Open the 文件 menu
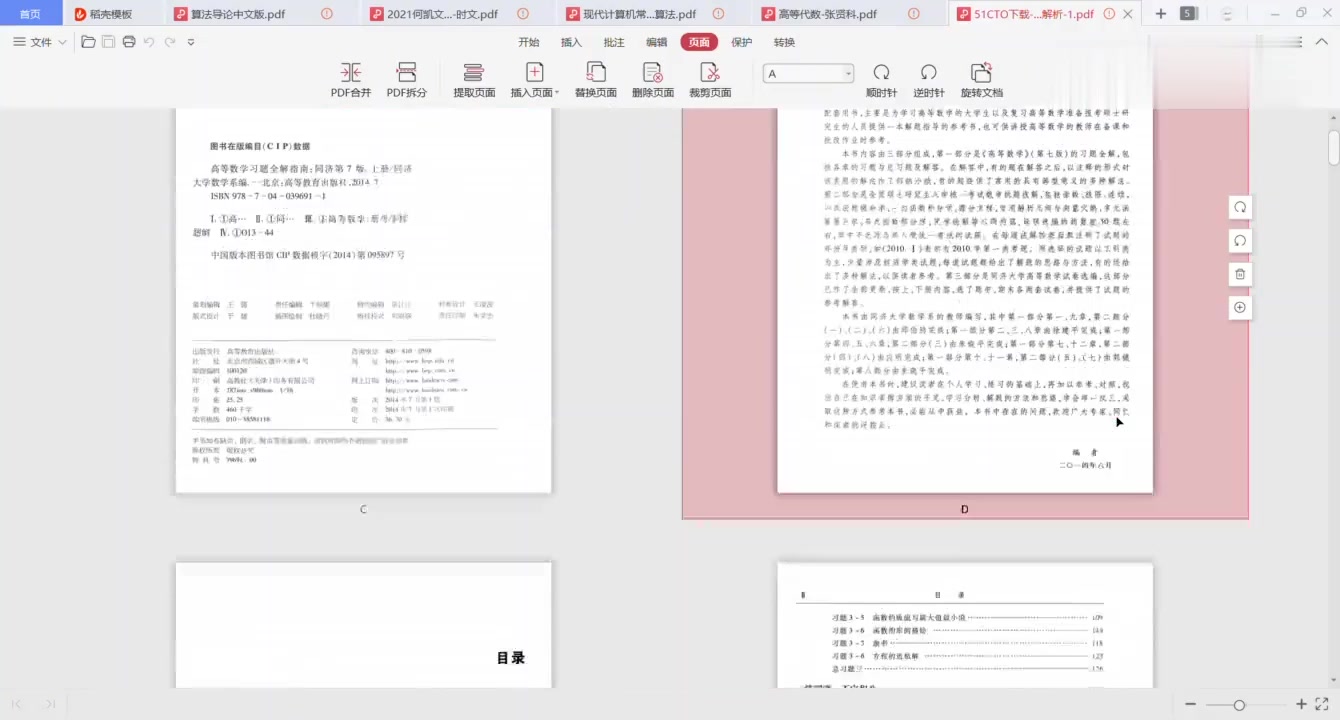This screenshot has width=1340, height=720. pyautogui.click(x=40, y=42)
